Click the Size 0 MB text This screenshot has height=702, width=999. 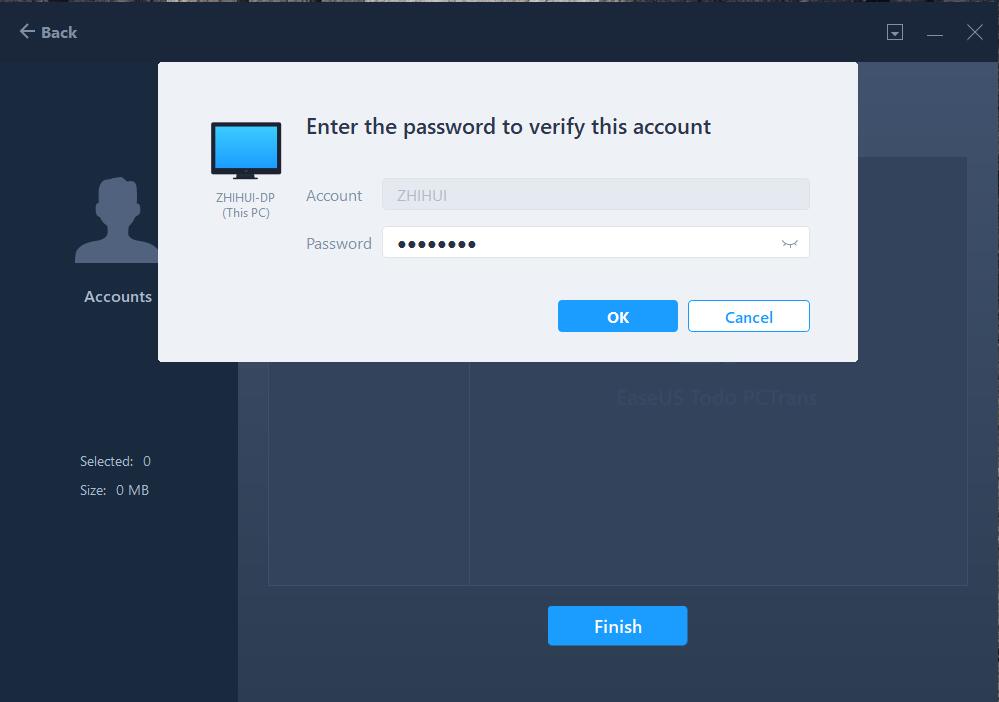pos(115,491)
